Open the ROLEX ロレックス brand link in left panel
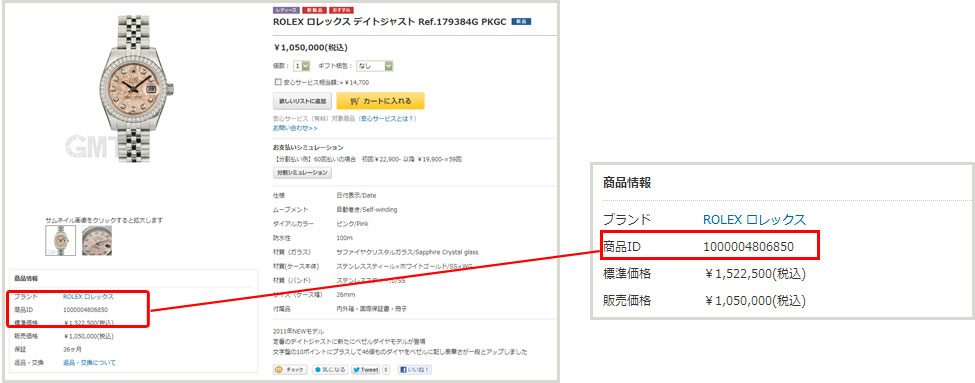Viewport: 975px width, 383px height. tap(88, 297)
